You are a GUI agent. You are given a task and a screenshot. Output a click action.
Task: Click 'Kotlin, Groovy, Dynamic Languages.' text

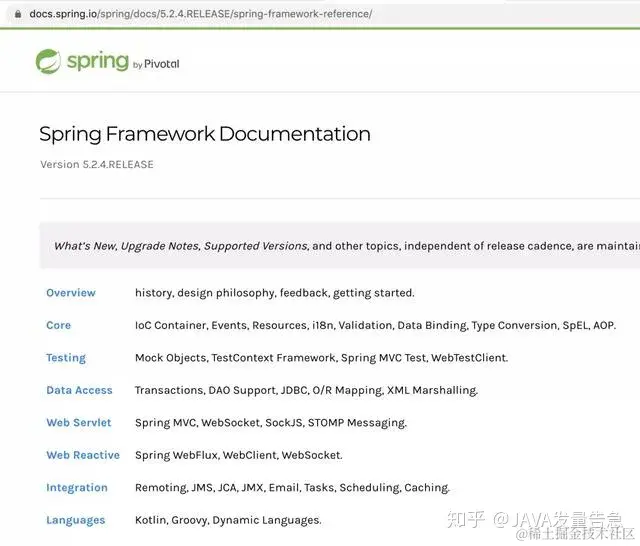[x=228, y=520]
